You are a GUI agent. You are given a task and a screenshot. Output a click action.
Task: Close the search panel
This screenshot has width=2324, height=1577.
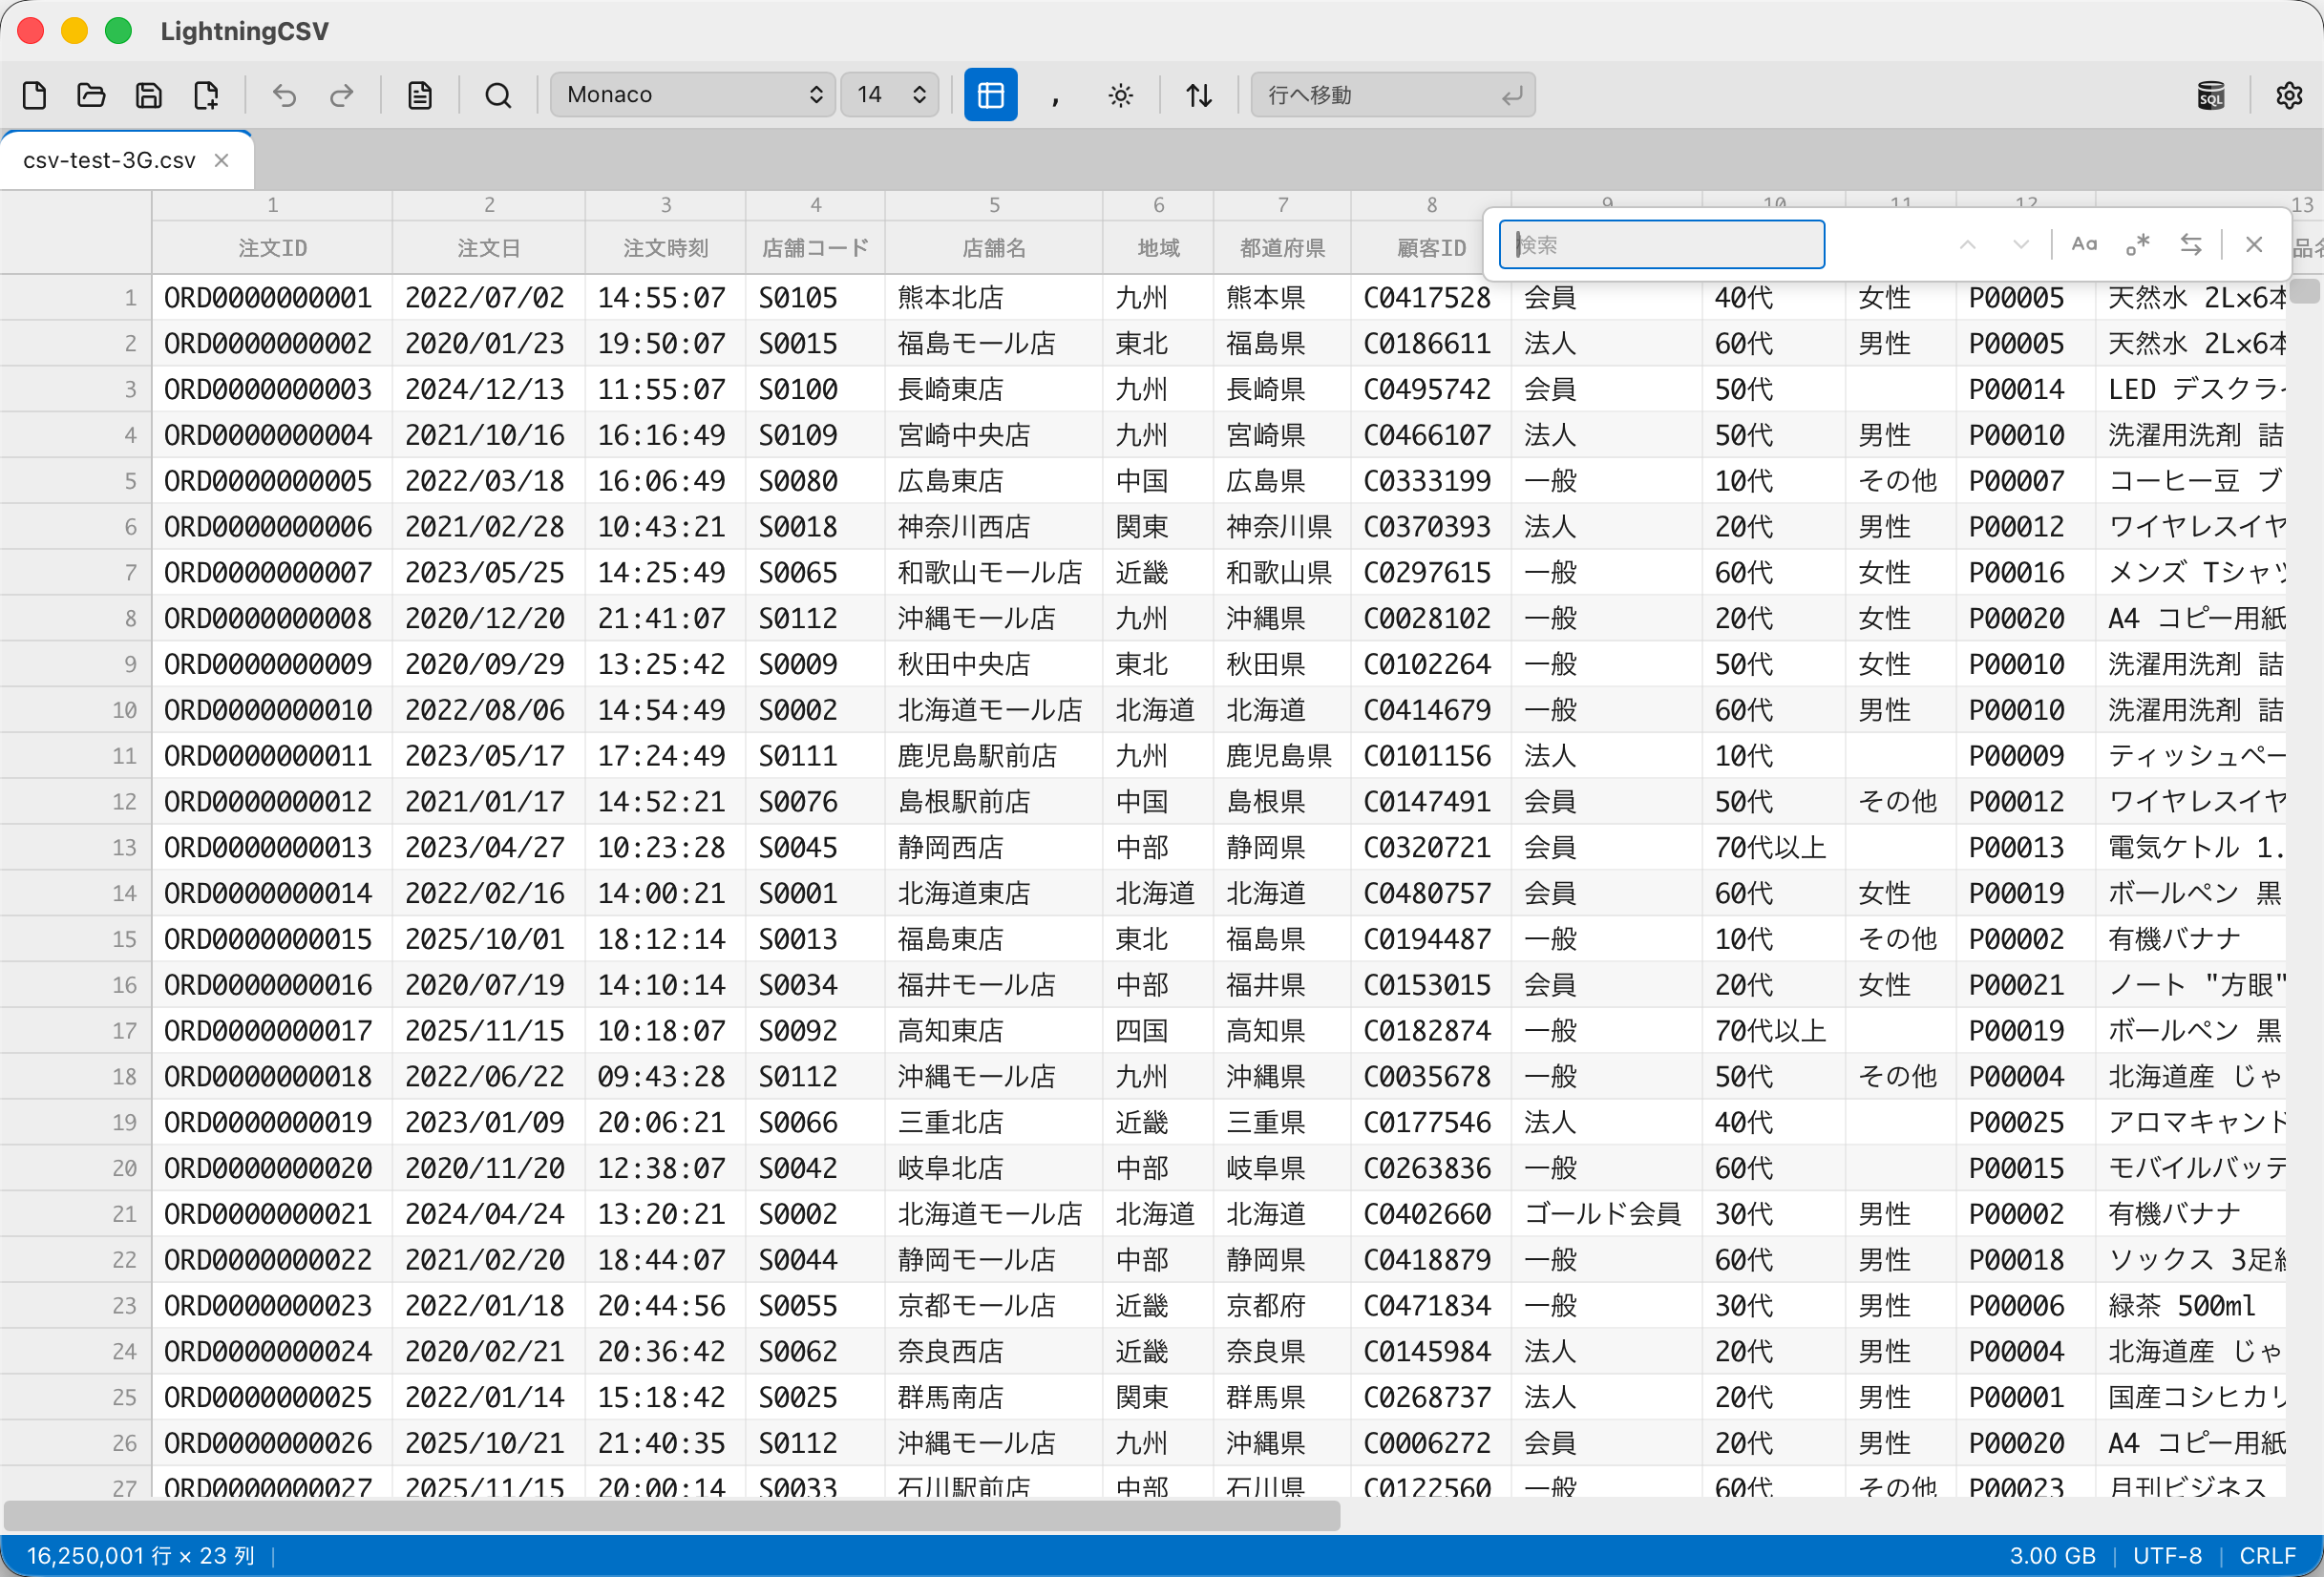pos(2254,245)
